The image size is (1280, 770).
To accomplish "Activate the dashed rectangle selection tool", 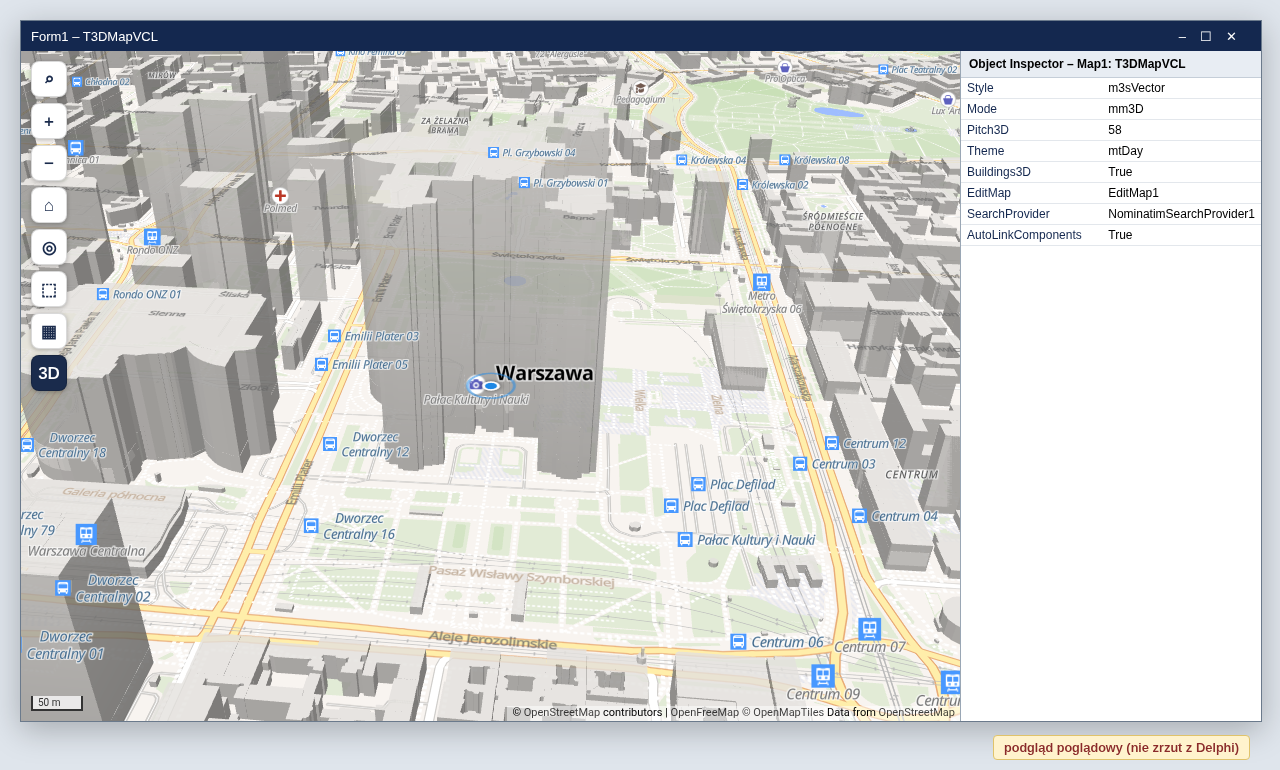I will point(49,289).
